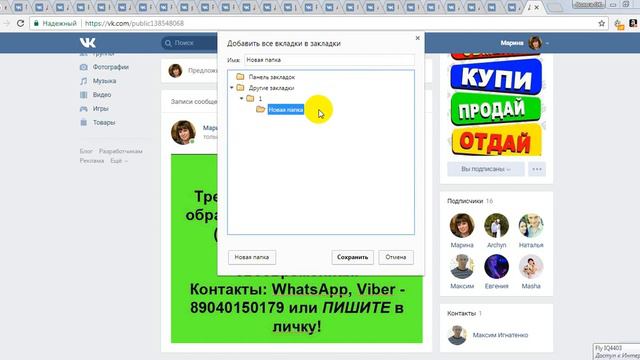Cancel the dialog with Отмена
The height and width of the screenshot is (360, 640).
pyautogui.click(x=396, y=257)
